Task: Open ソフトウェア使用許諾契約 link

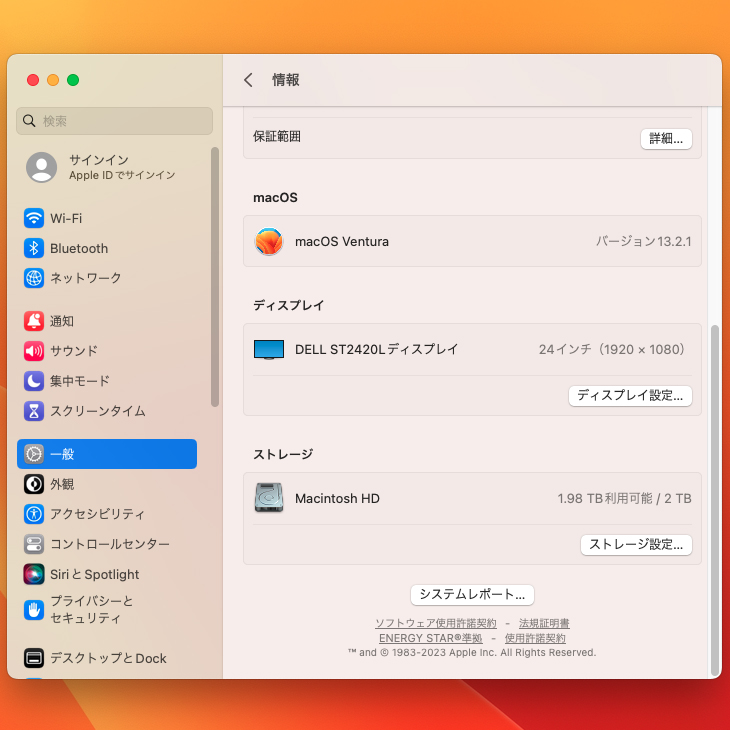Action: pos(436,623)
